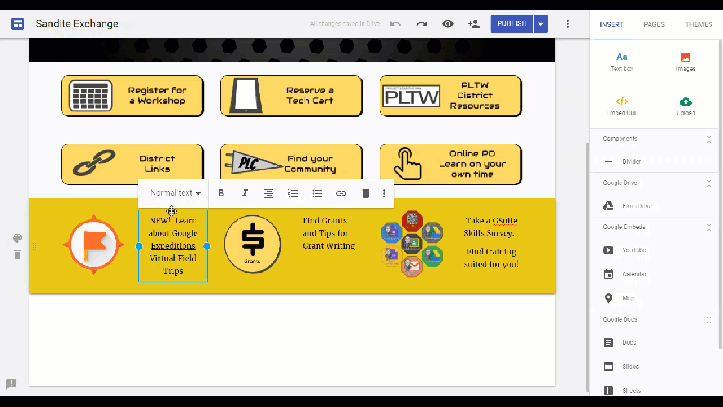Switch to the Themes tab
Viewport: 723px width, 407px height.
coord(698,24)
